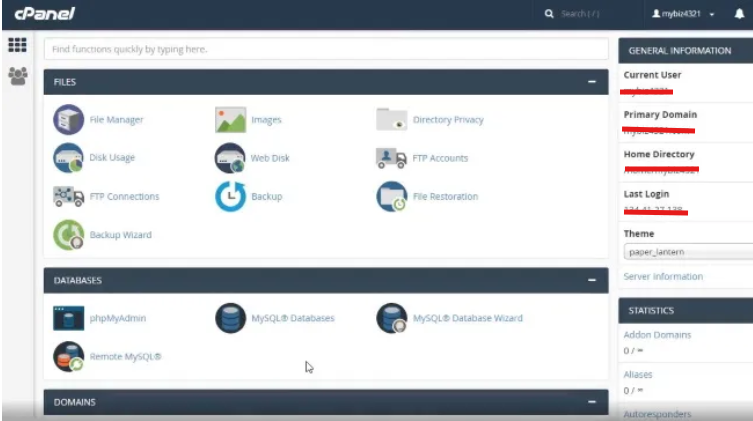Open the File Manager icon

tap(68, 120)
